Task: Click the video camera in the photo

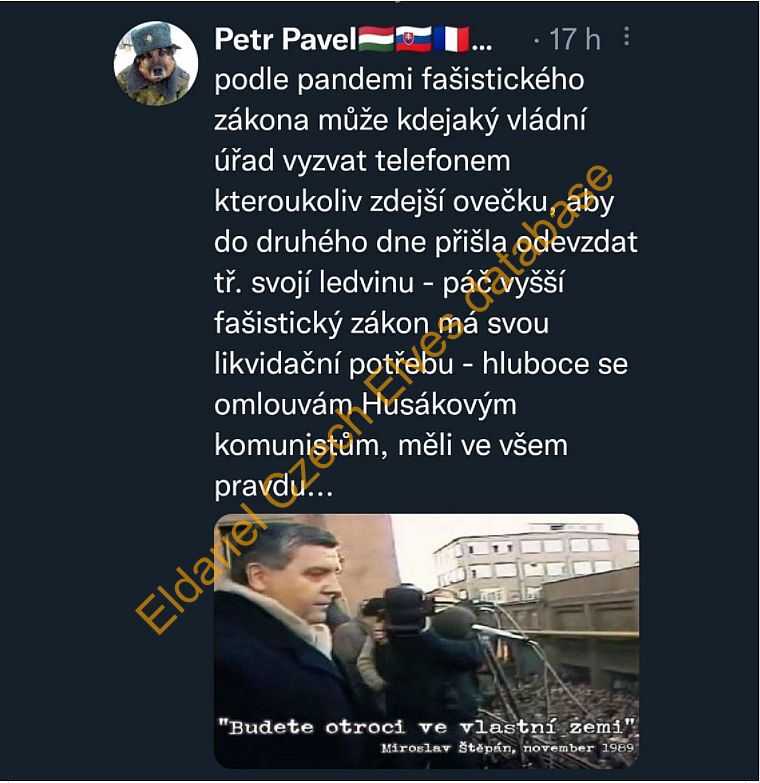Action: (x=399, y=606)
